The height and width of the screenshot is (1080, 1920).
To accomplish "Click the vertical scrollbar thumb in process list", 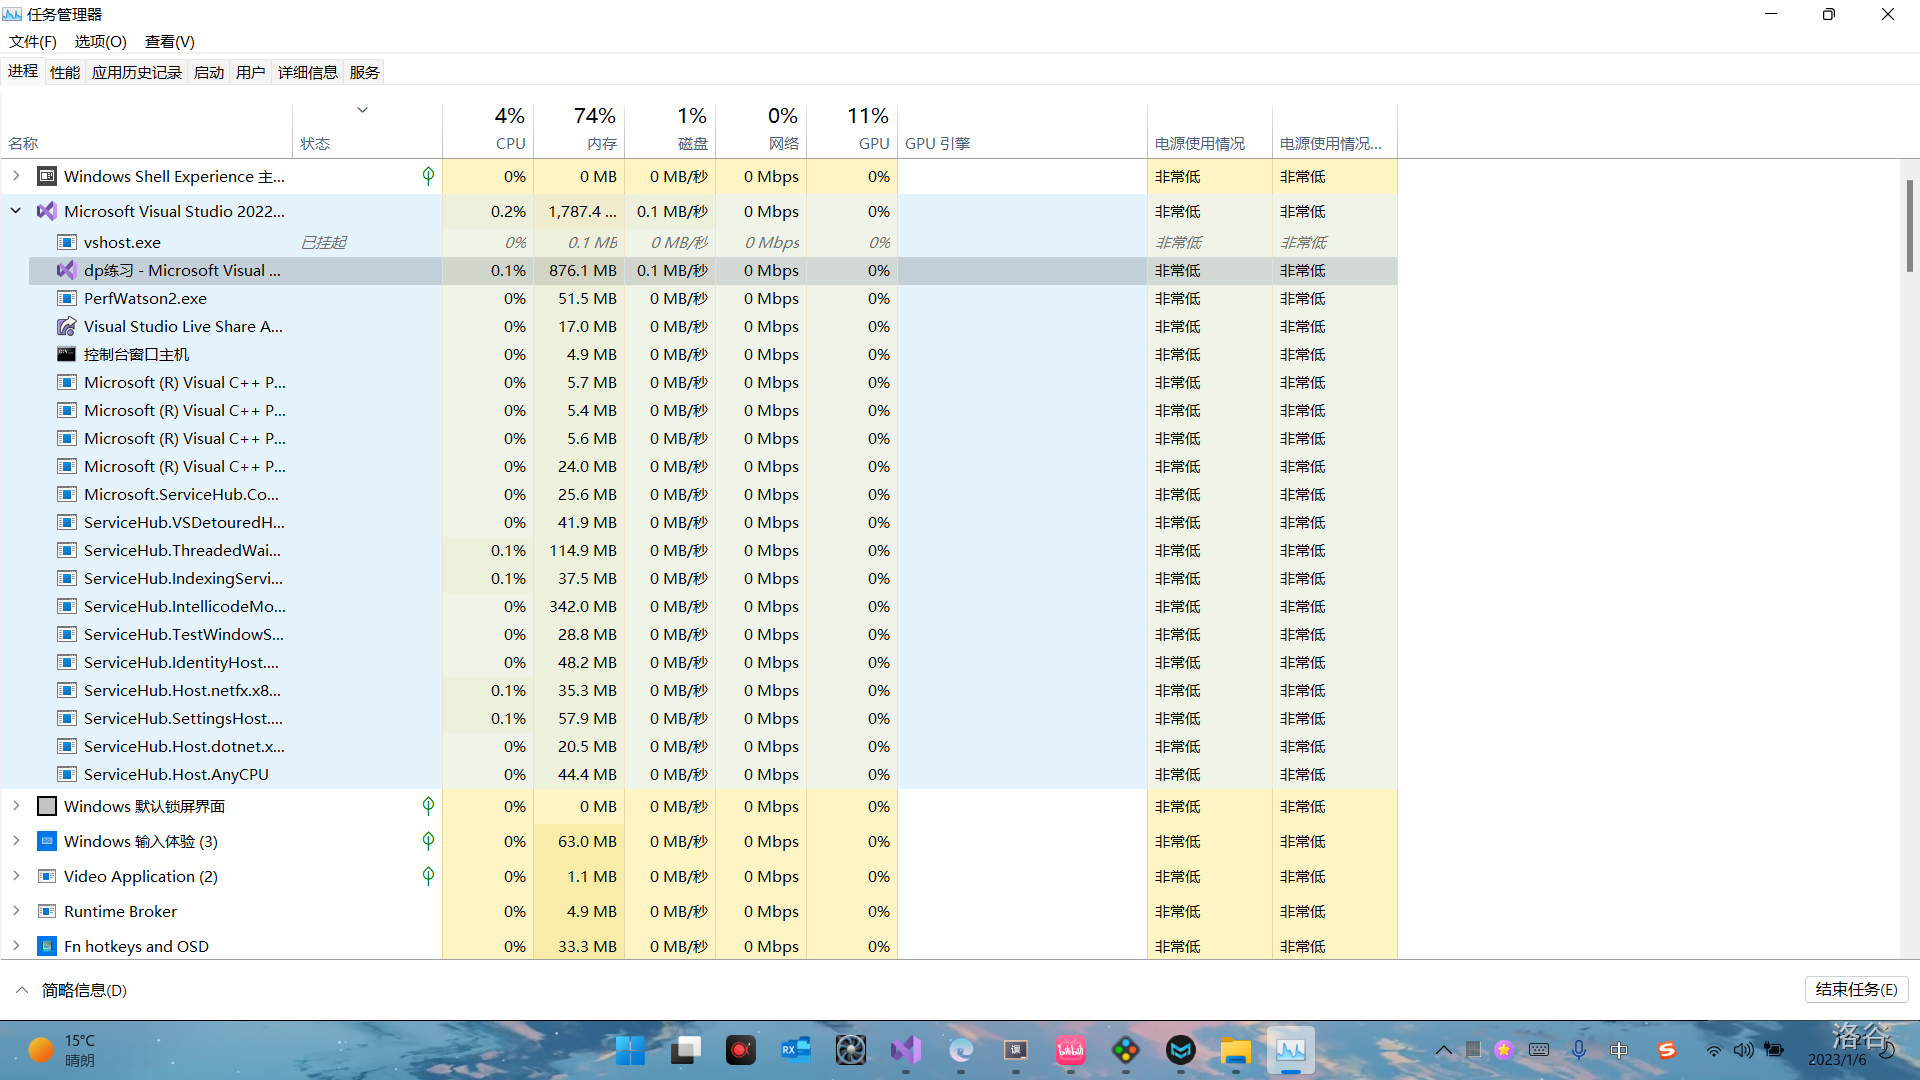I will (x=1909, y=225).
